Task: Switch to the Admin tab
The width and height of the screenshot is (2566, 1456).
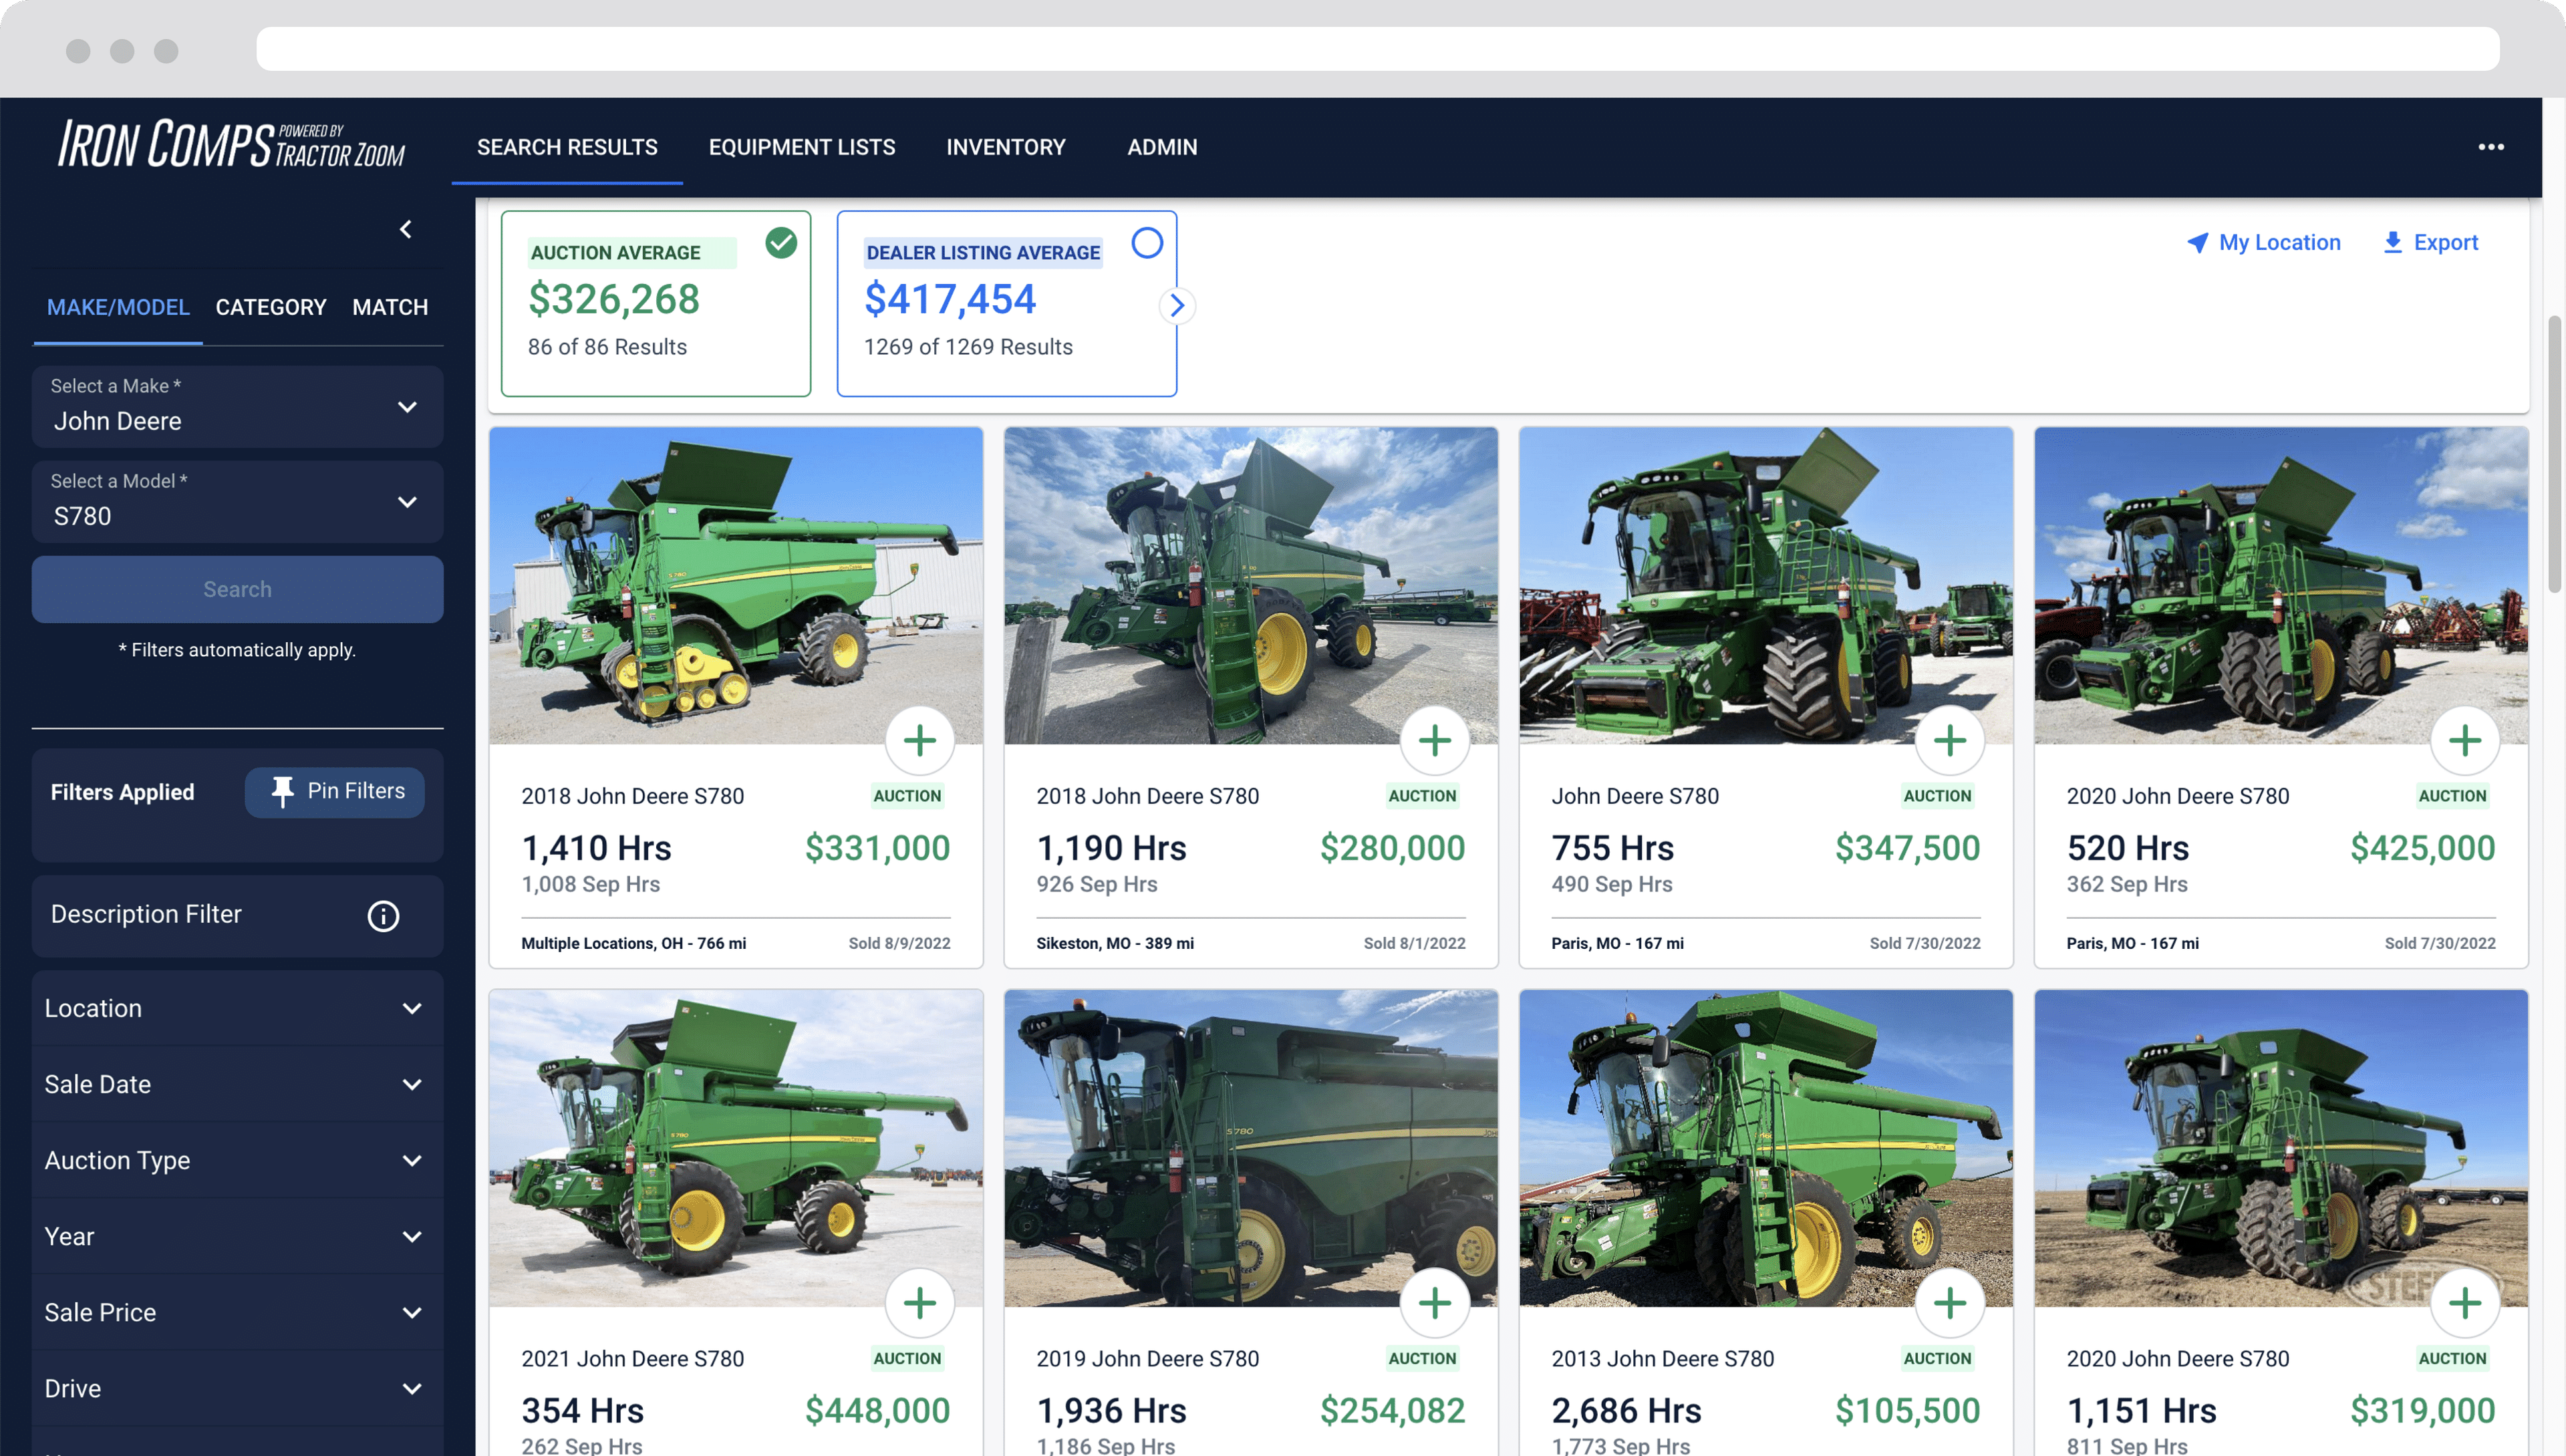Action: click(1162, 147)
